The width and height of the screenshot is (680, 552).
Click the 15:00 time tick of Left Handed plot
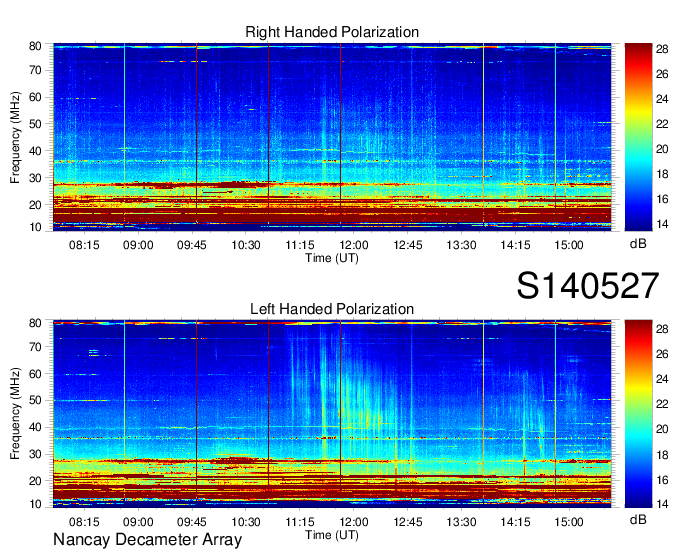(x=569, y=522)
